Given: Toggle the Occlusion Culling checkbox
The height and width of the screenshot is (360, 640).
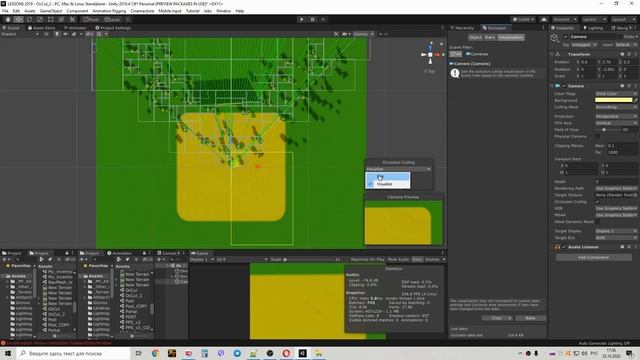Looking at the screenshot, I should (x=598, y=202).
